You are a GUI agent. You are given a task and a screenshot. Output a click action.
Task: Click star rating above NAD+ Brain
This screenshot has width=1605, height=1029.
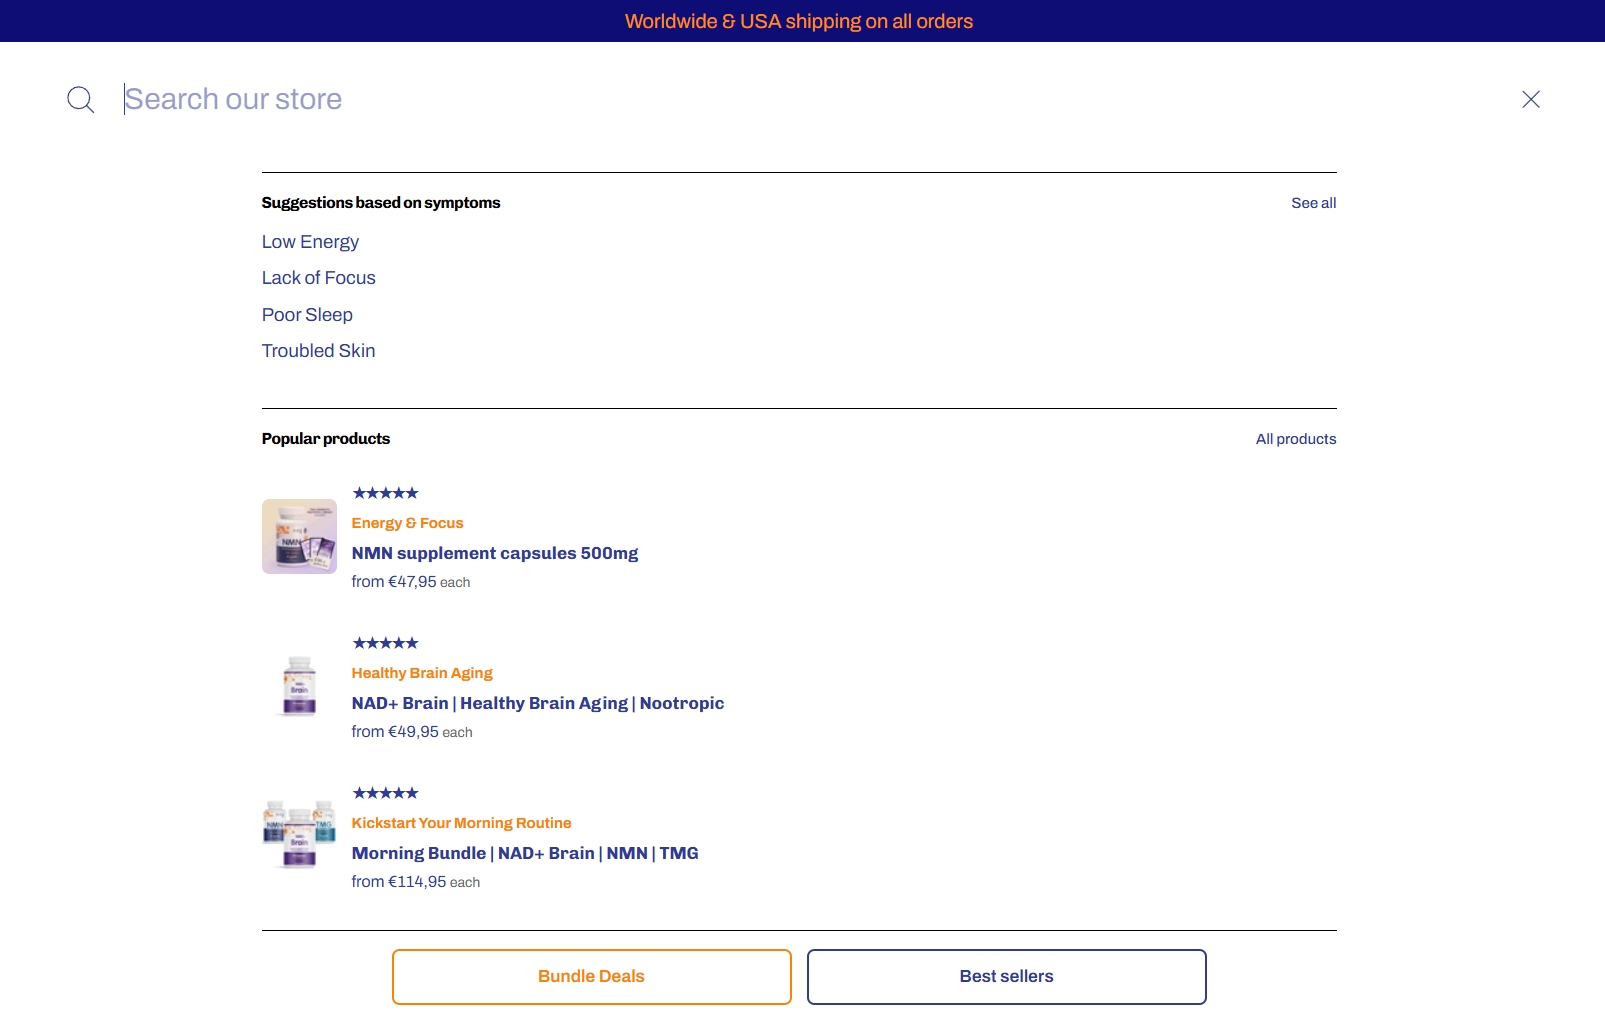click(x=385, y=643)
